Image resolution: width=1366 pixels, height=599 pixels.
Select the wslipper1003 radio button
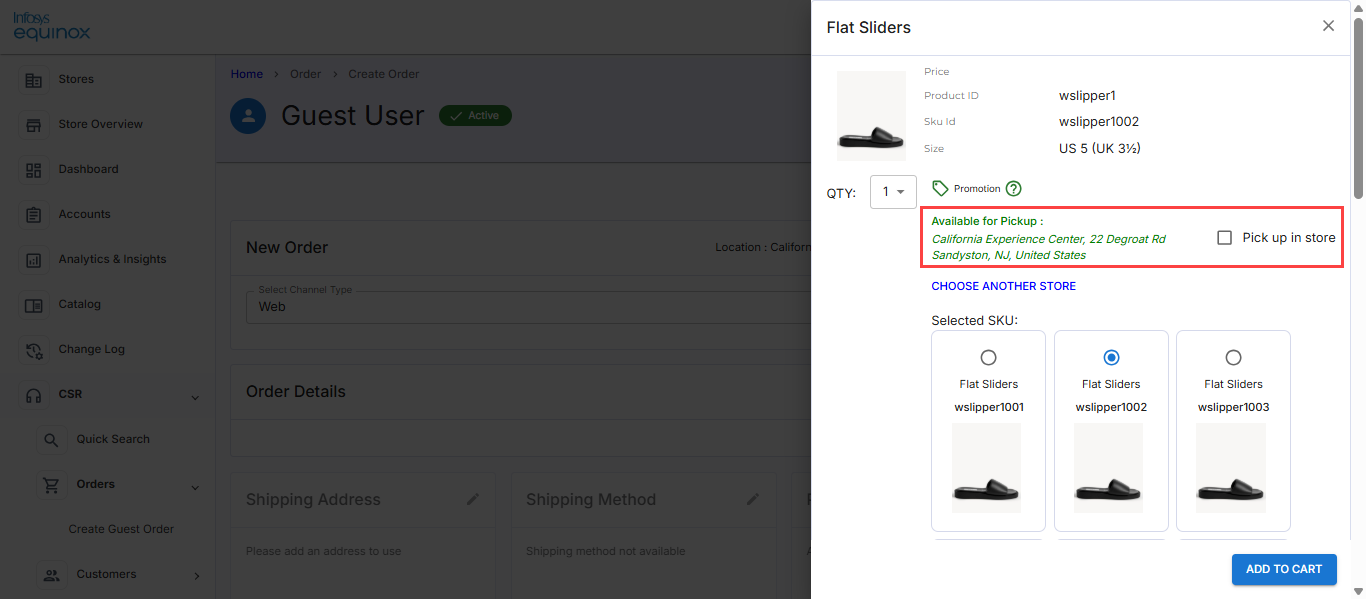pyautogui.click(x=1233, y=357)
